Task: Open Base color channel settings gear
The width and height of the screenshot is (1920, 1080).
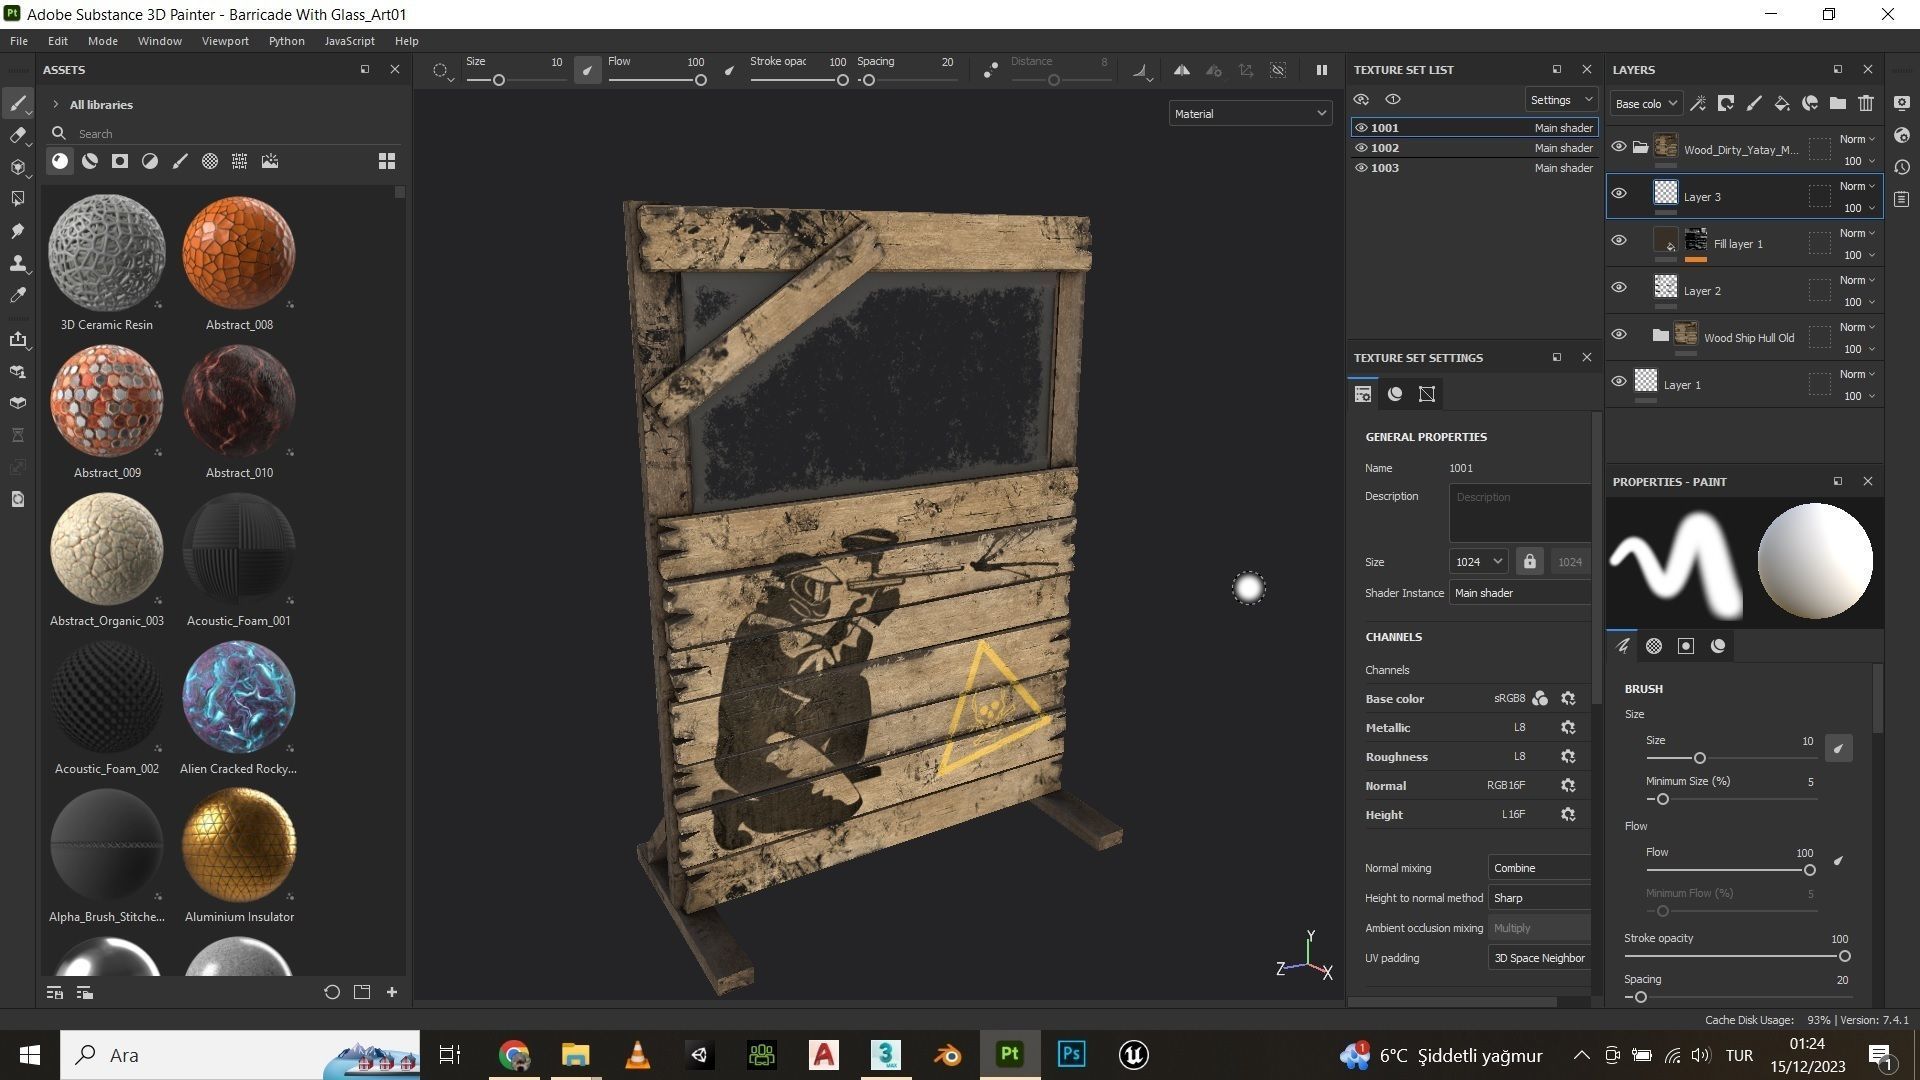Action: pyautogui.click(x=1568, y=699)
